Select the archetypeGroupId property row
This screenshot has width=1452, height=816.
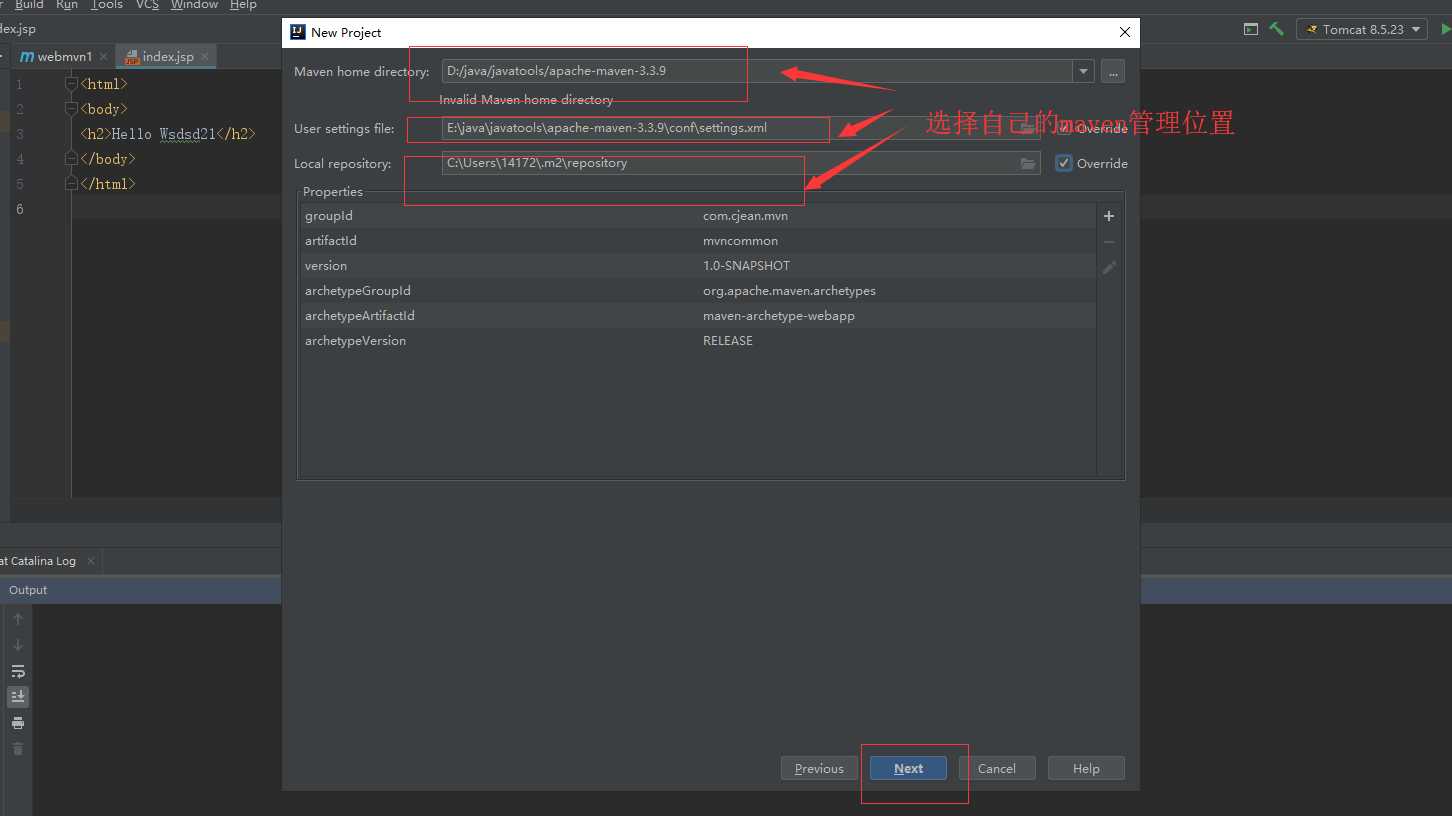697,291
